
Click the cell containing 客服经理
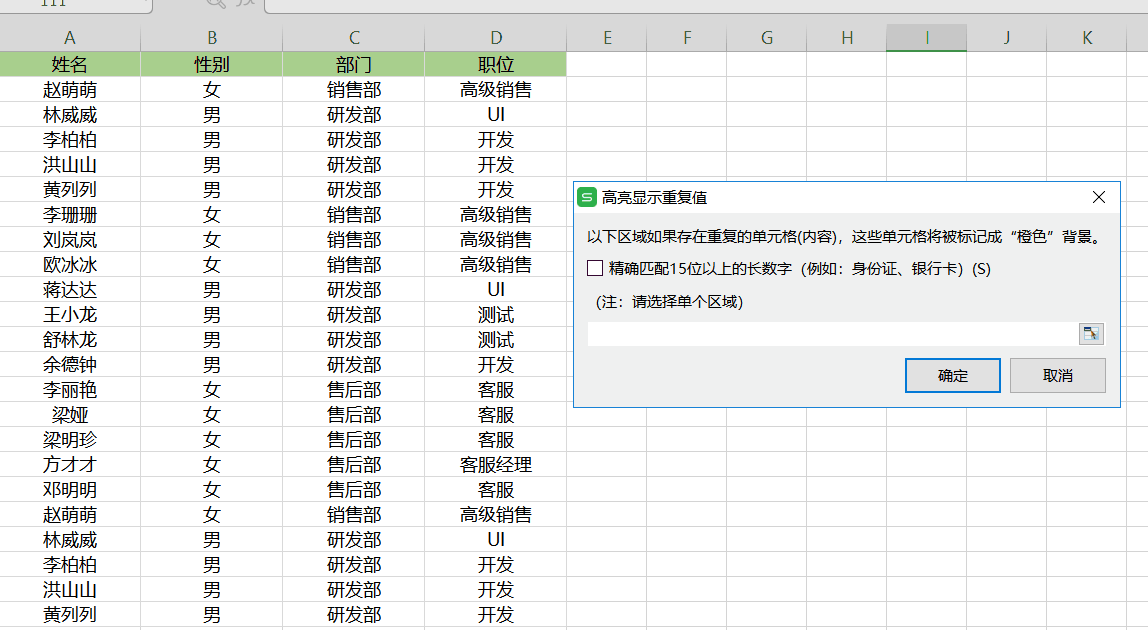(496, 464)
